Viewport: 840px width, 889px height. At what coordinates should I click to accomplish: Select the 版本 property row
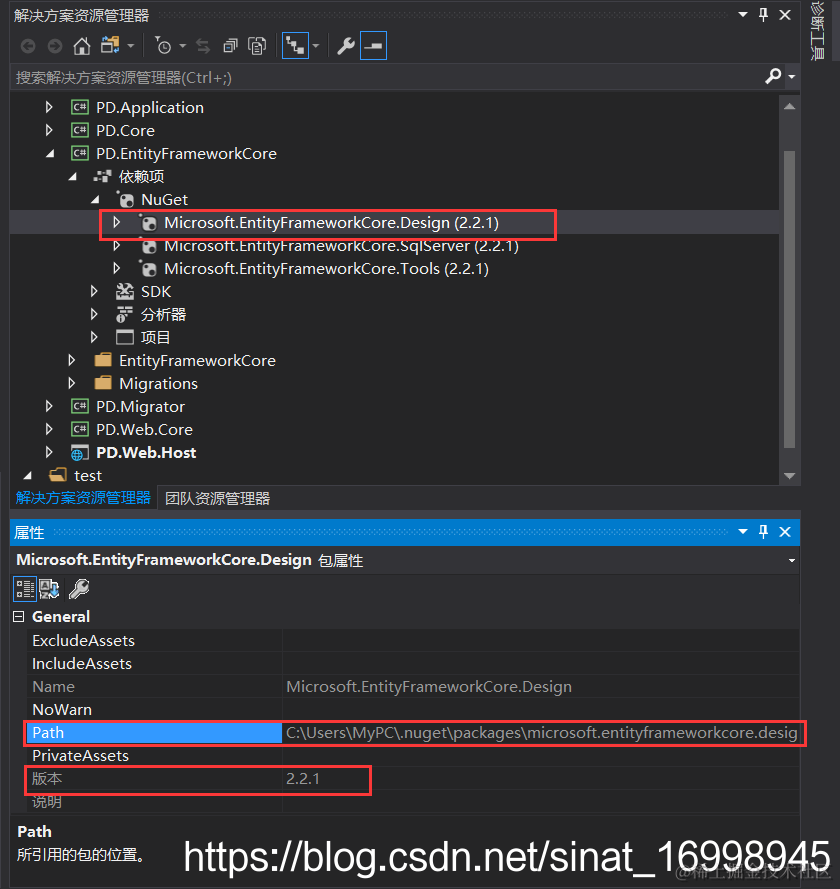[413, 778]
